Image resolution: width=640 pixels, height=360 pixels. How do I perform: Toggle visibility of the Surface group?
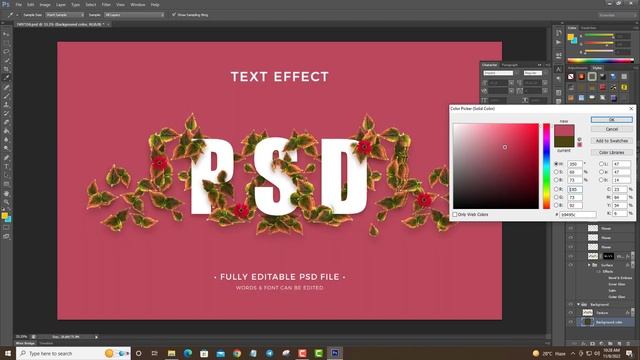(571, 265)
